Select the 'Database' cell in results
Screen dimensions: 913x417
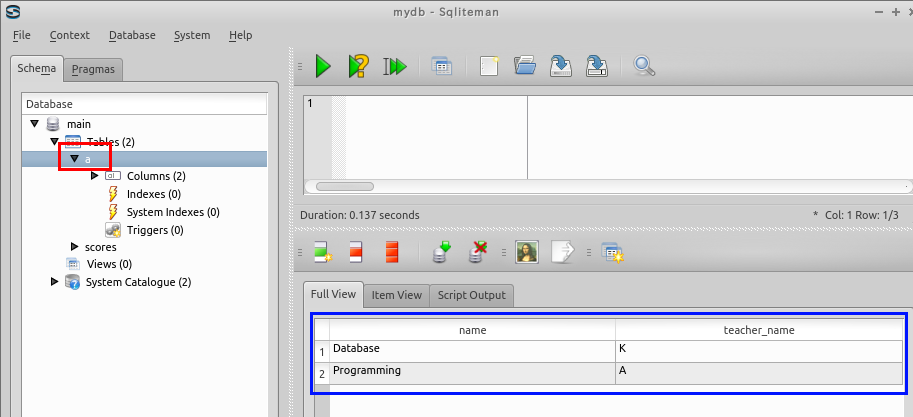[x=472, y=352]
